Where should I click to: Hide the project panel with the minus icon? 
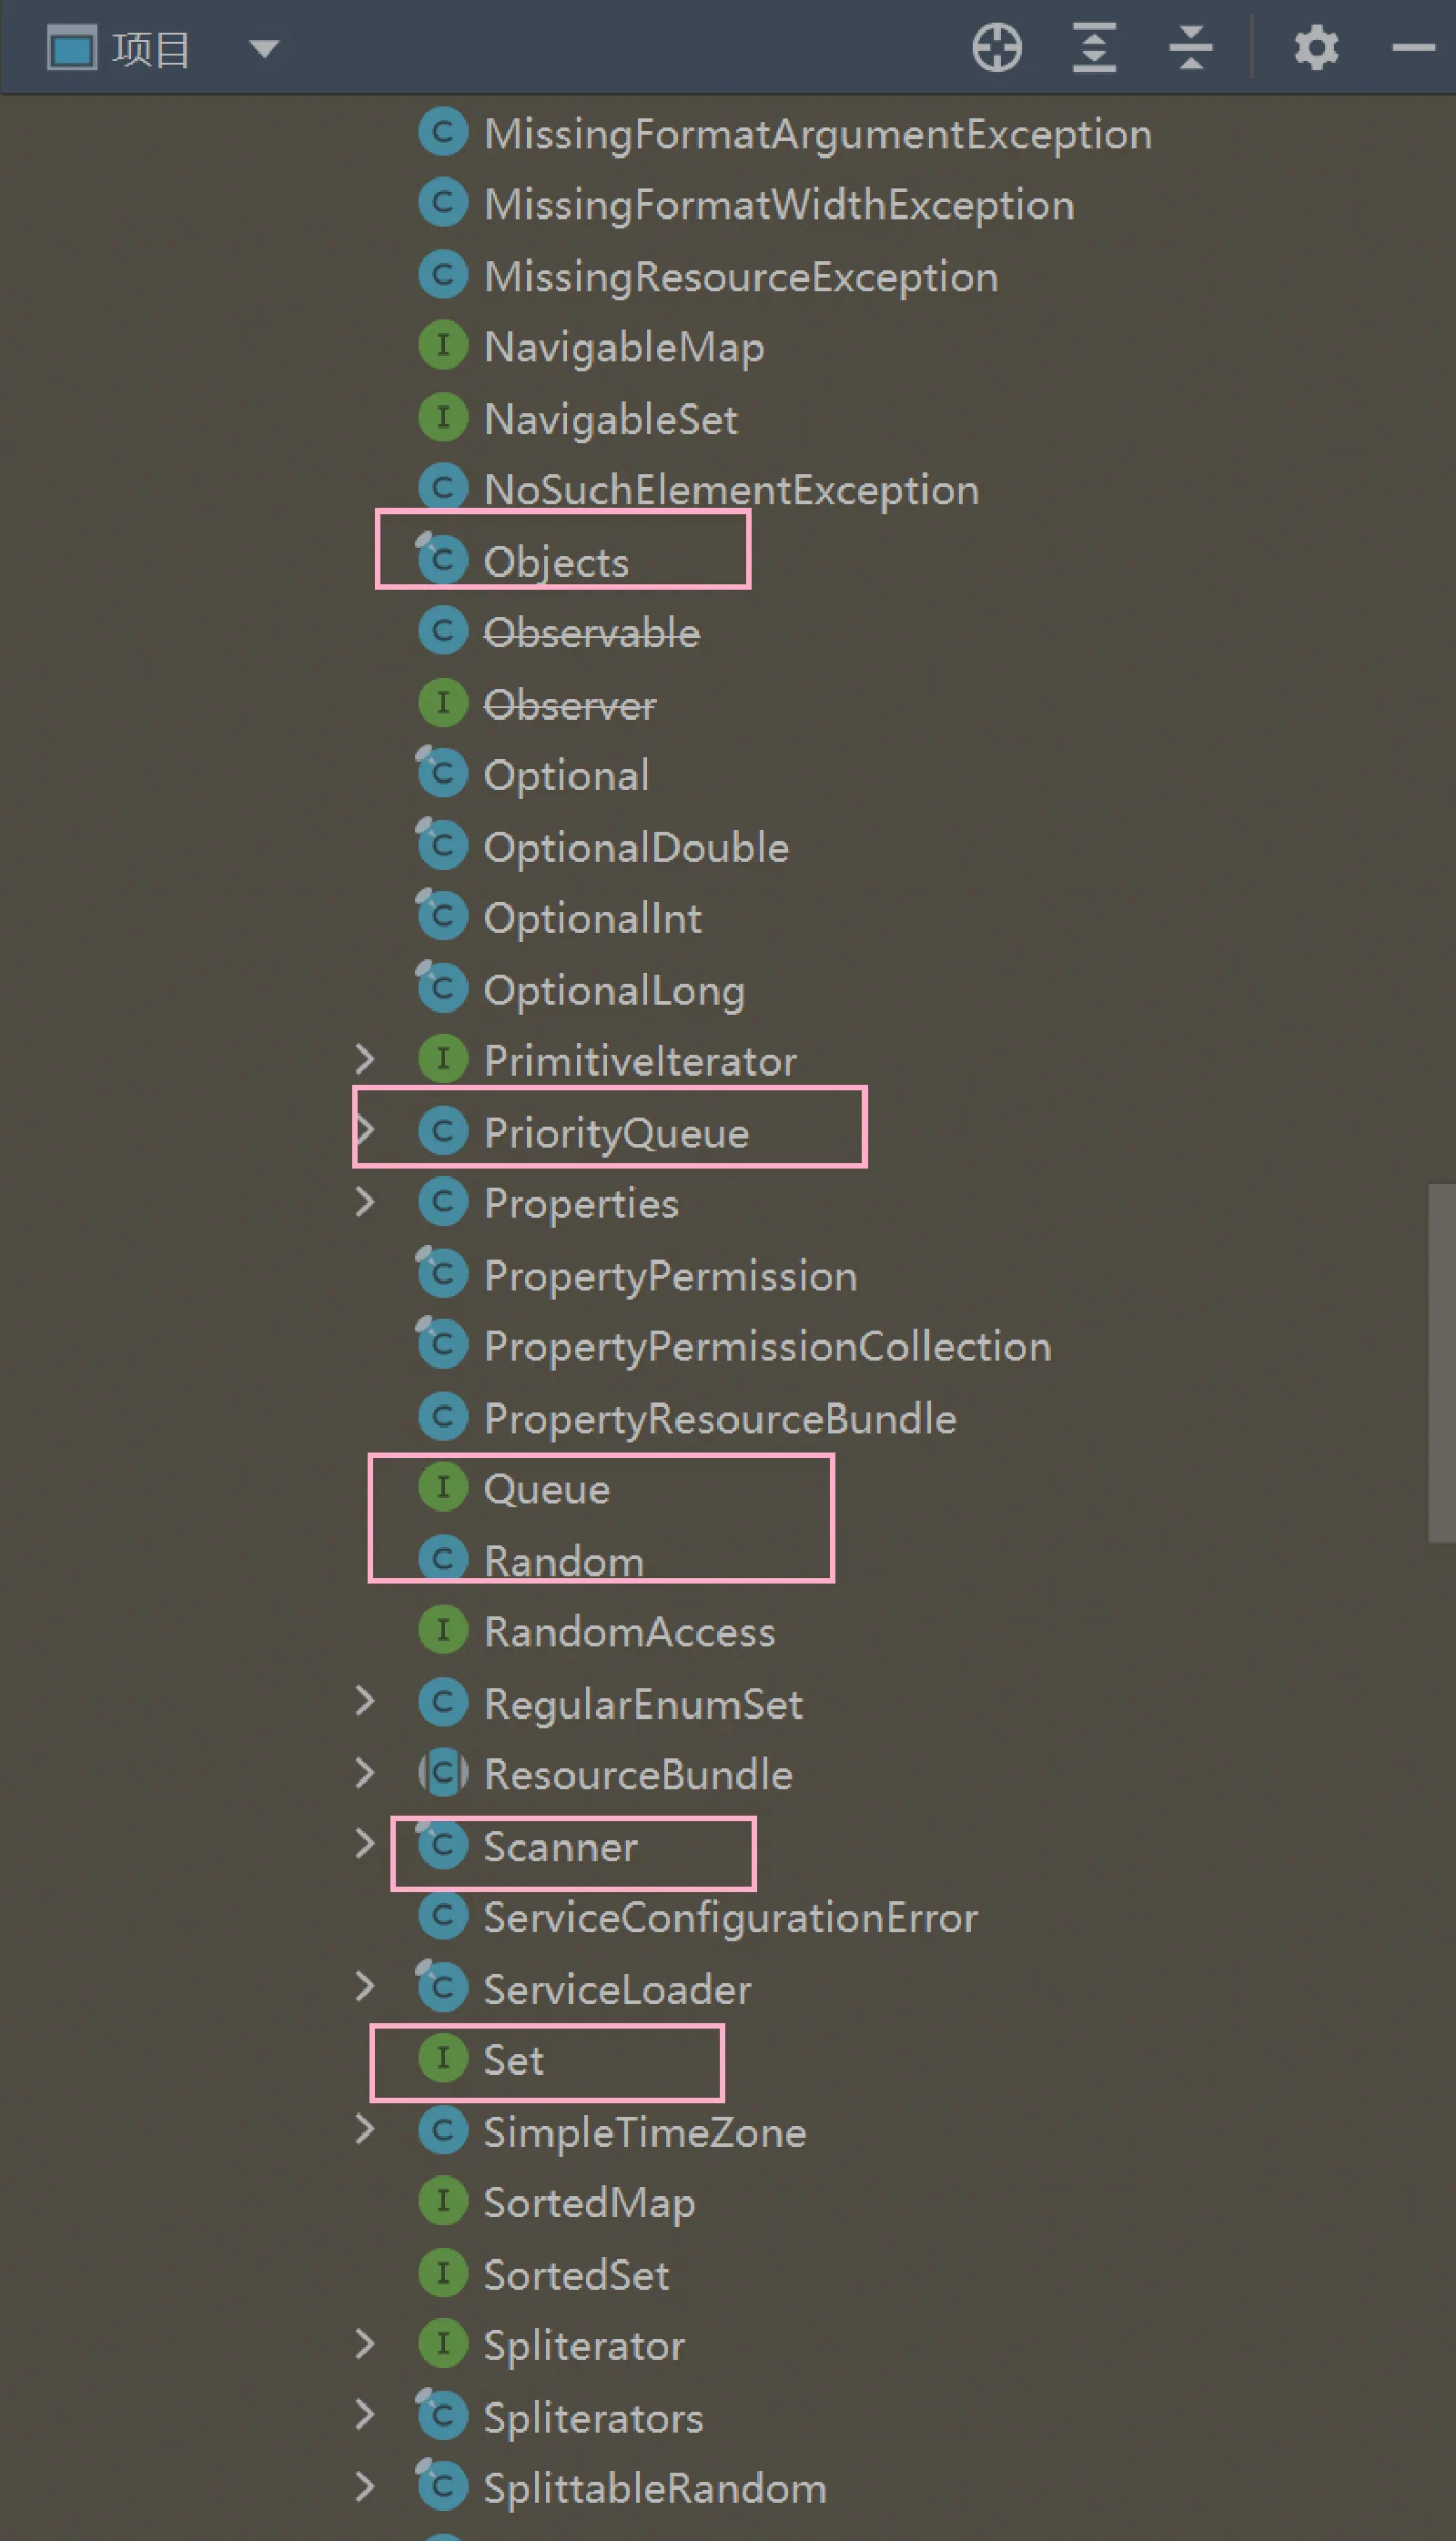tap(1413, 48)
